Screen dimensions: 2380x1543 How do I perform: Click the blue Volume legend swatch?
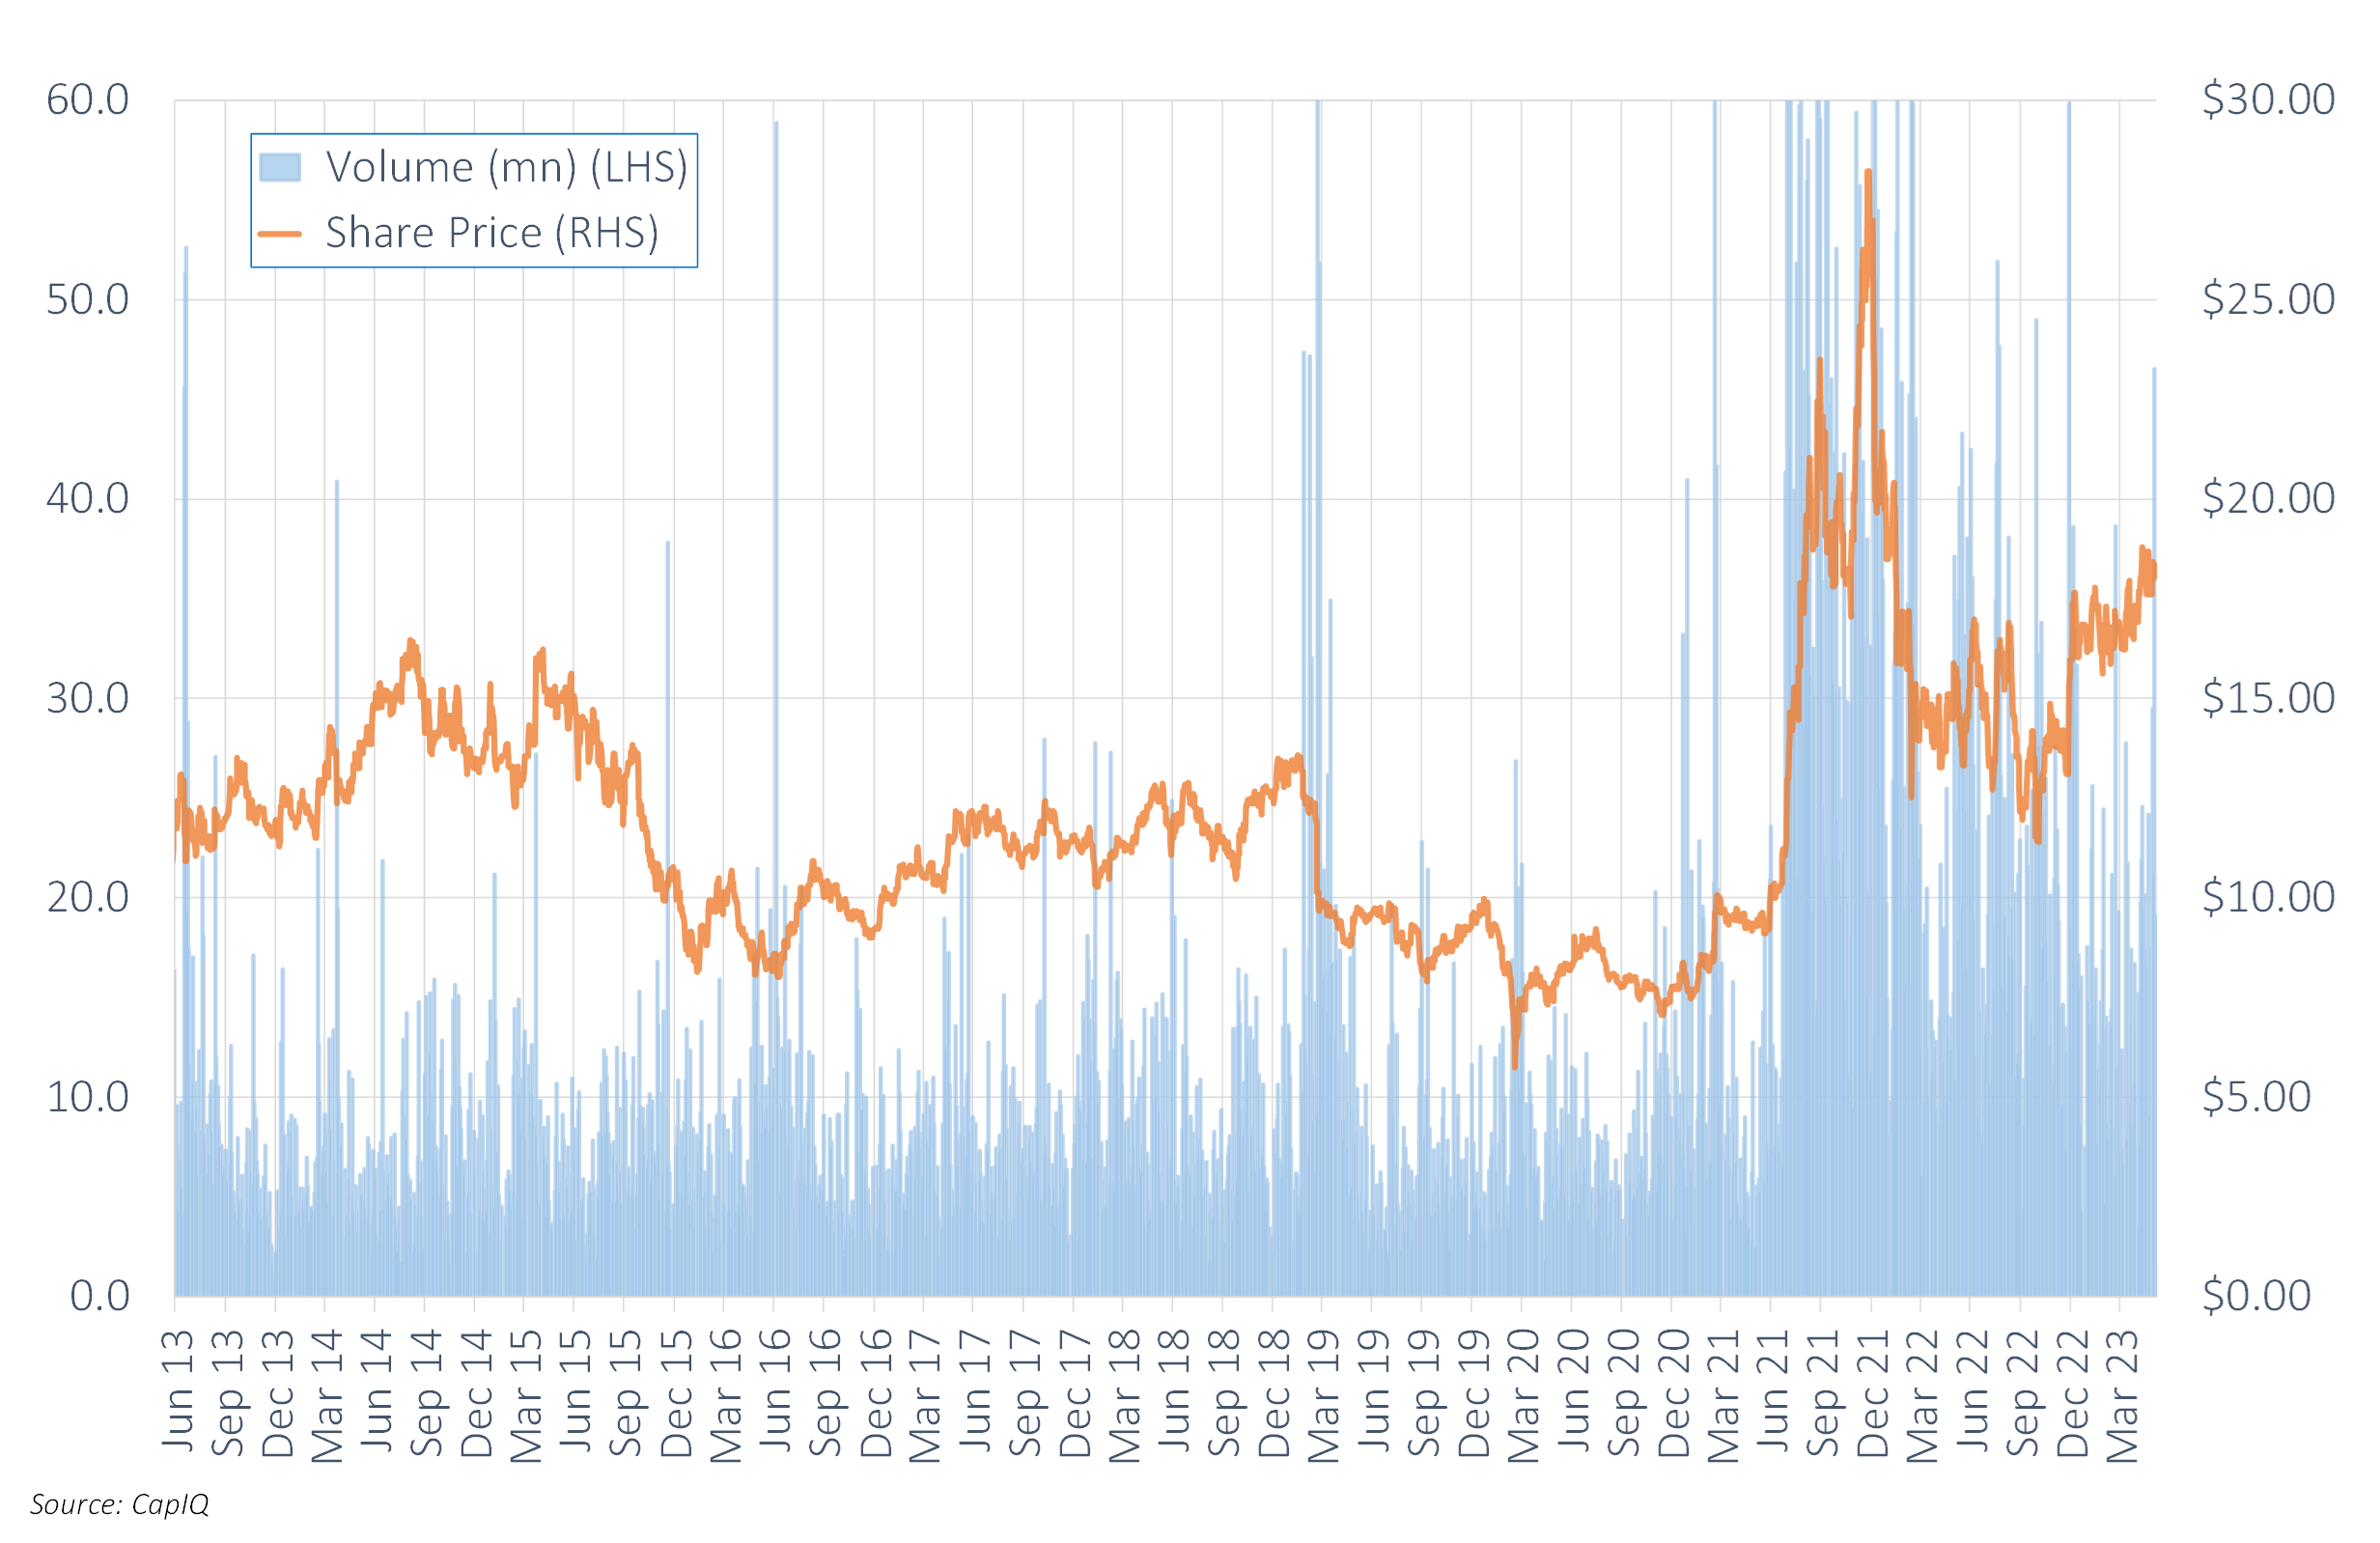point(280,167)
